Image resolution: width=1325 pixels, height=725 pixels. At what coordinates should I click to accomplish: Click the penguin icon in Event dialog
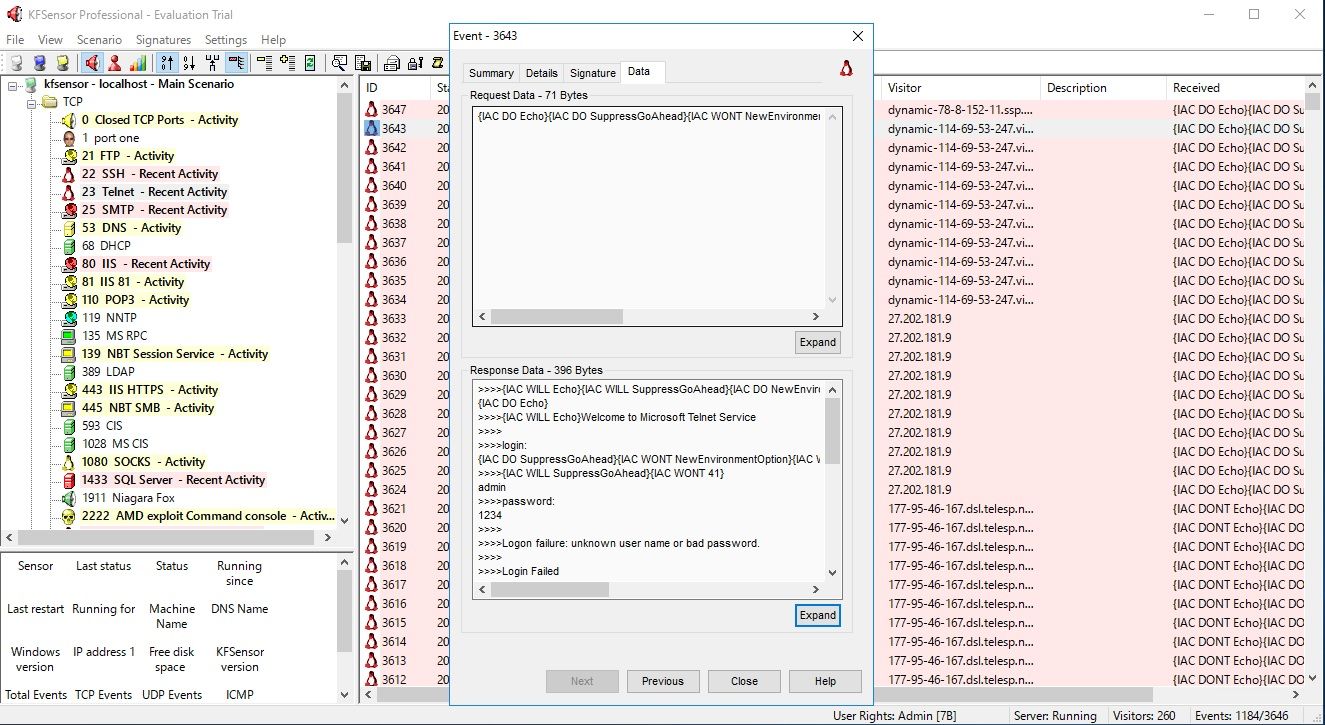point(846,69)
